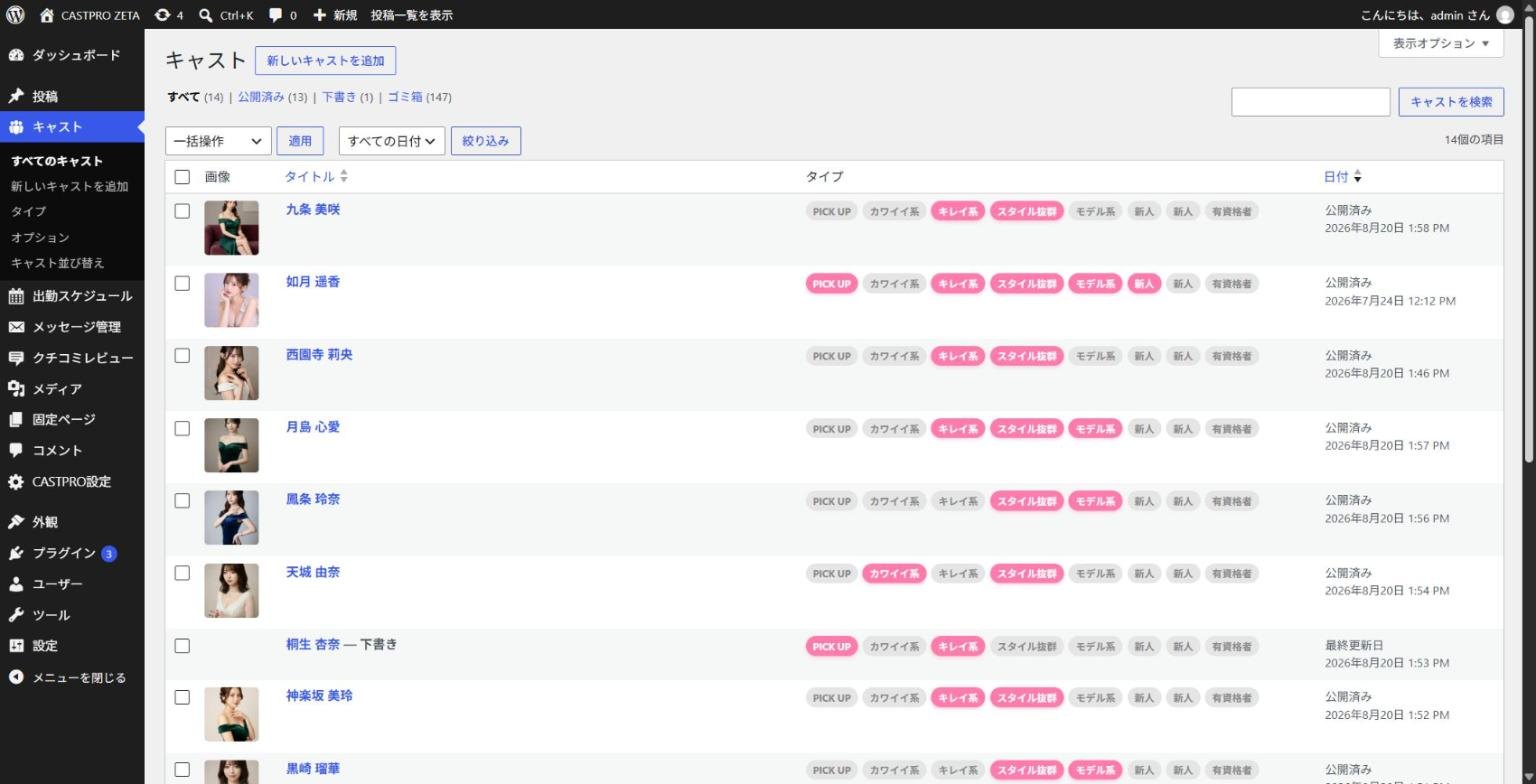The height and width of the screenshot is (784, 1536).
Task: Click the キャストを検索 button
Action: coord(1451,102)
